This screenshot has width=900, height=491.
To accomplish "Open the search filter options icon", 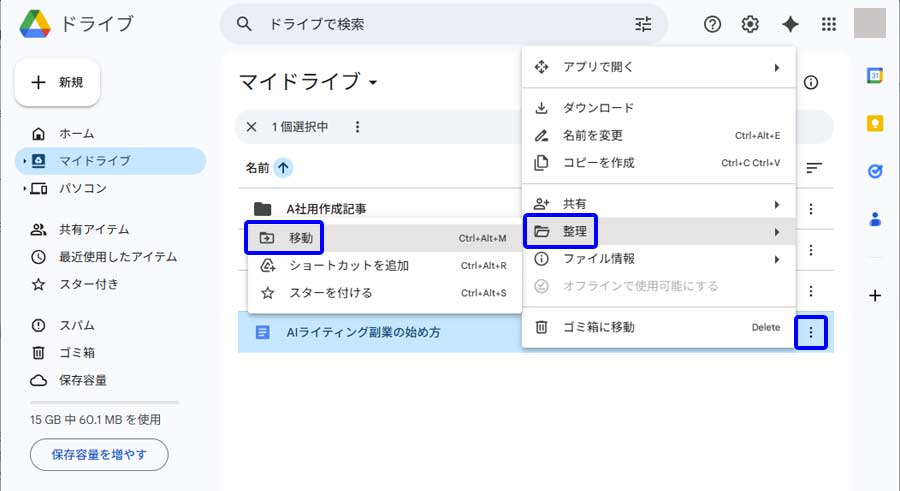I will click(x=643, y=25).
